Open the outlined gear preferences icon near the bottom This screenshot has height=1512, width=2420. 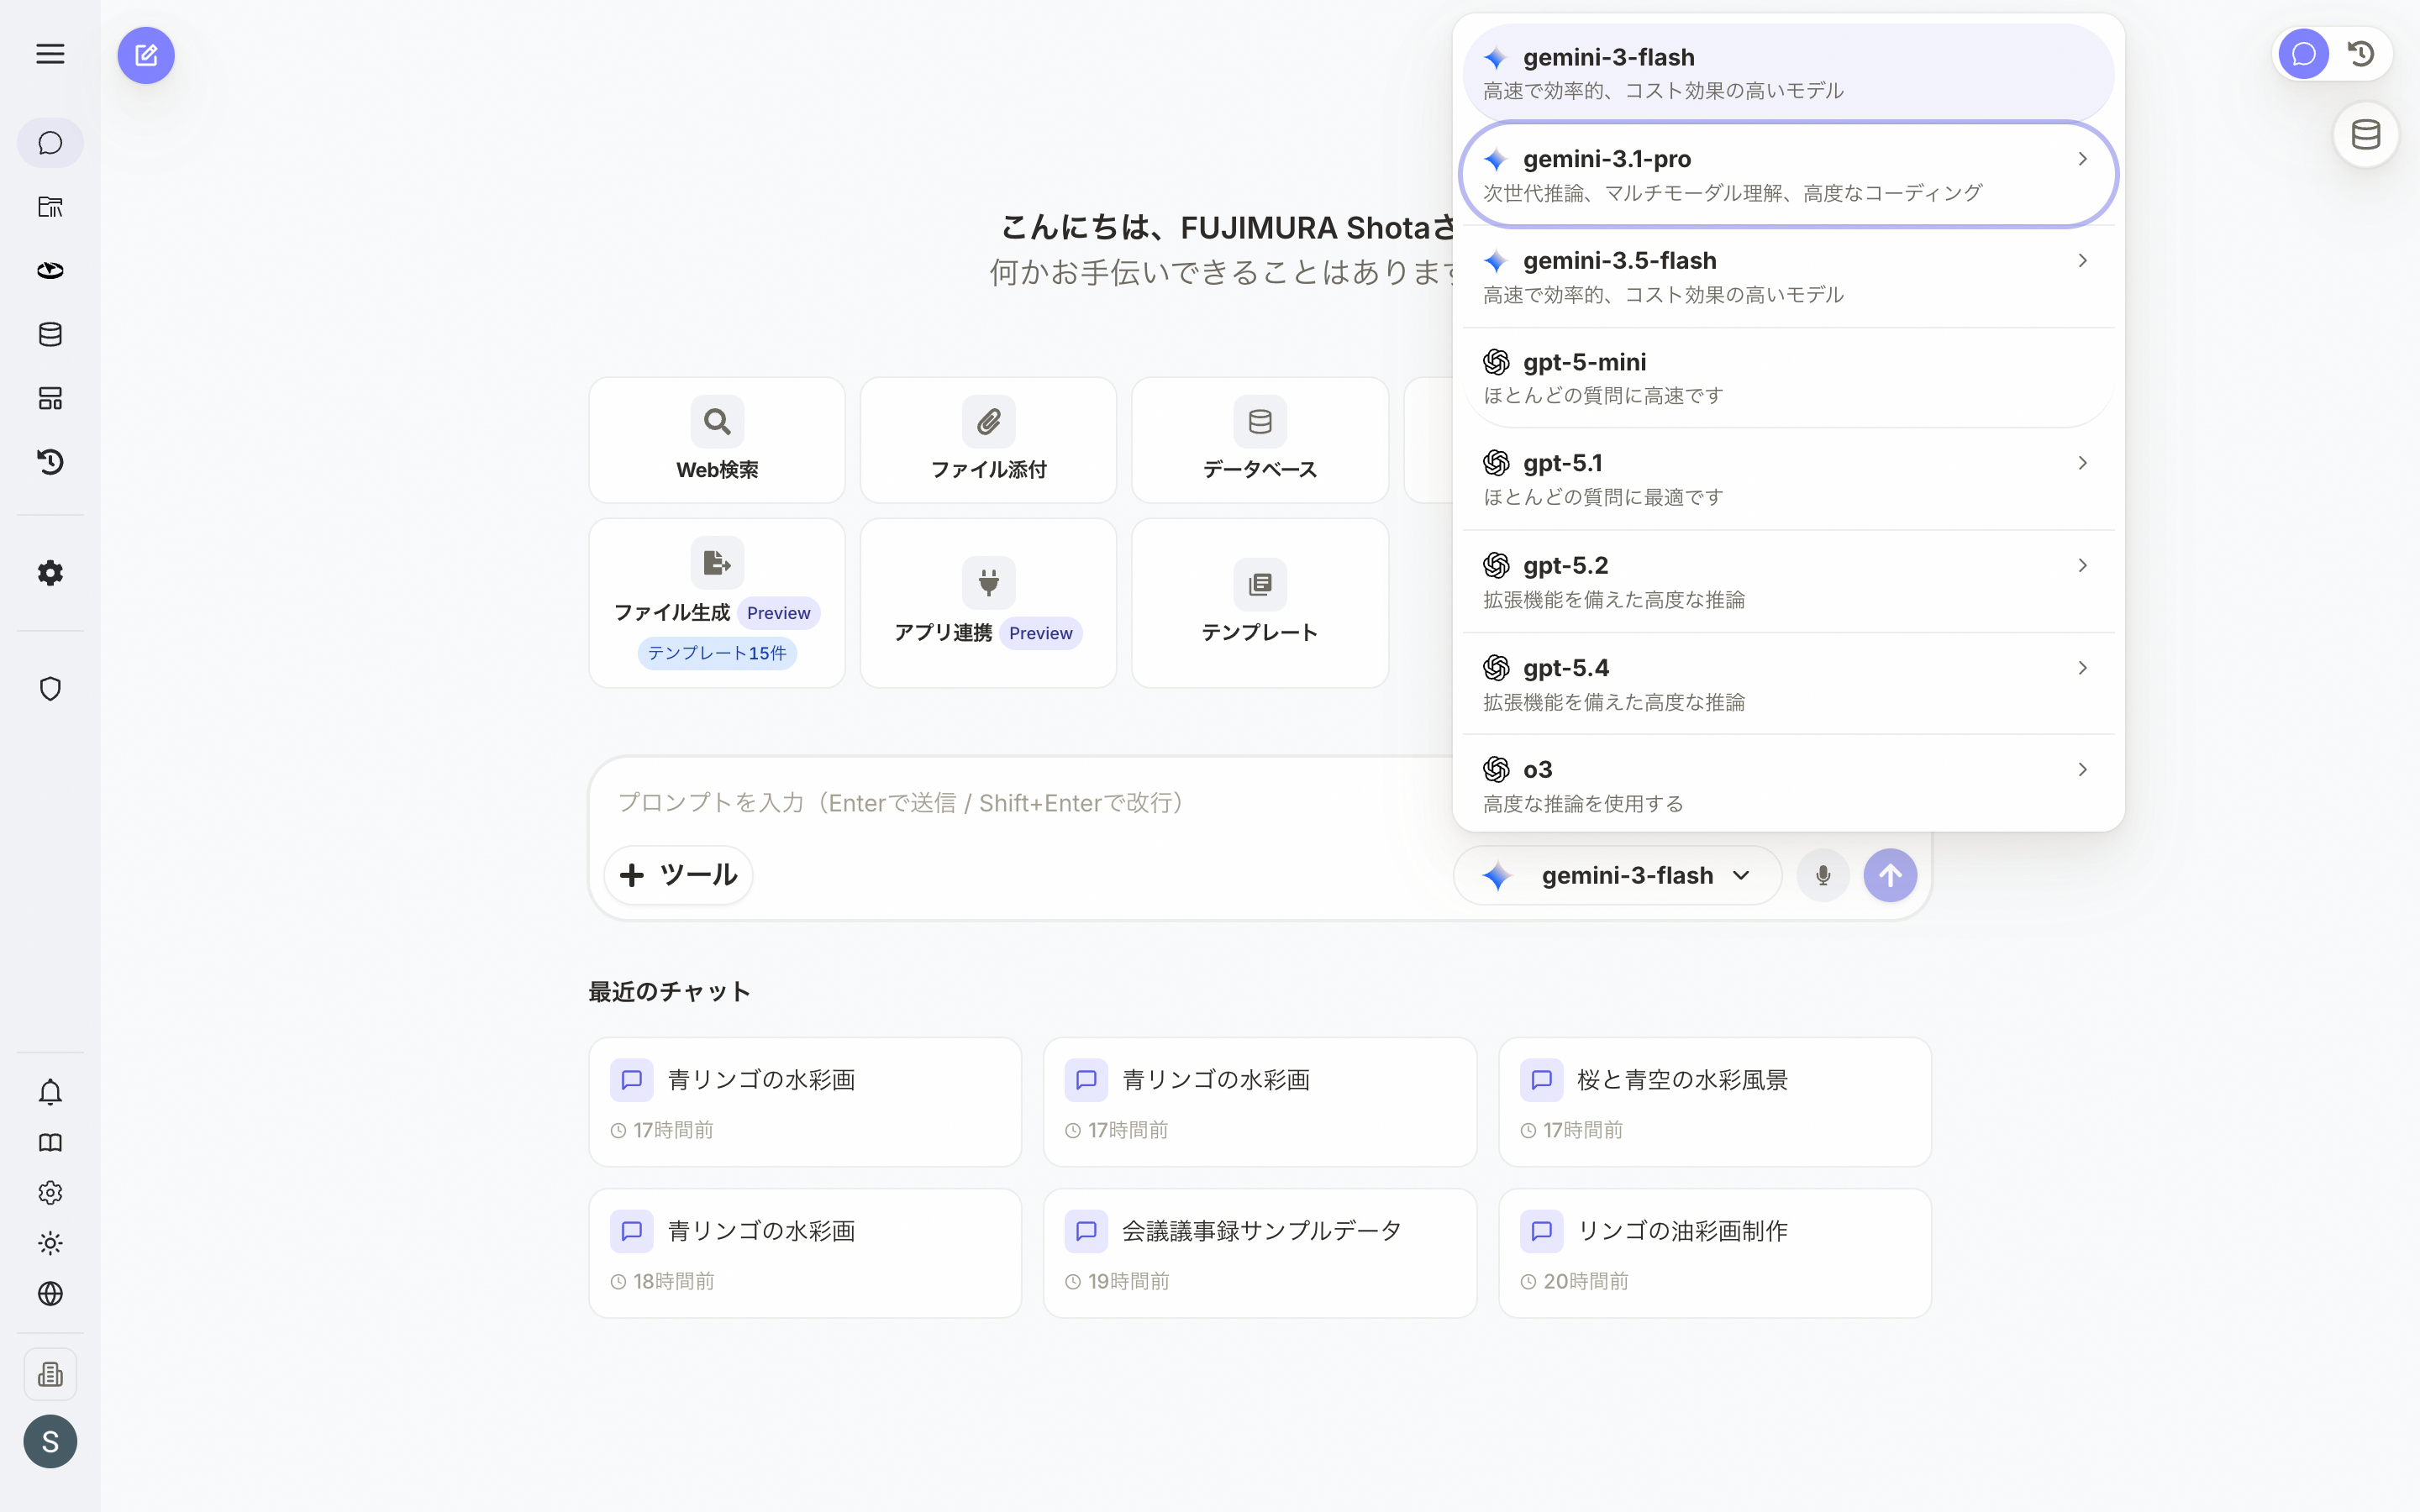(50, 1193)
